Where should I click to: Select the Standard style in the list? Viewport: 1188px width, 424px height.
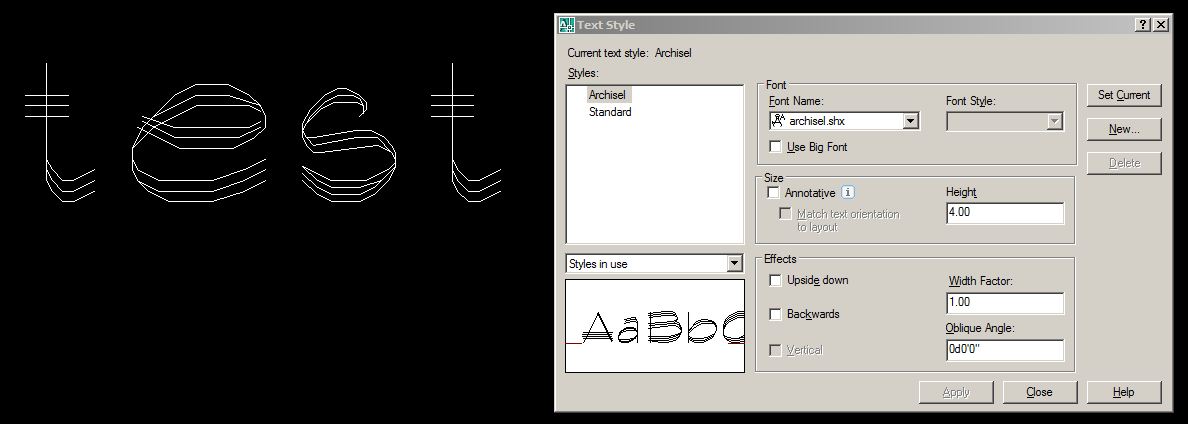coord(610,112)
